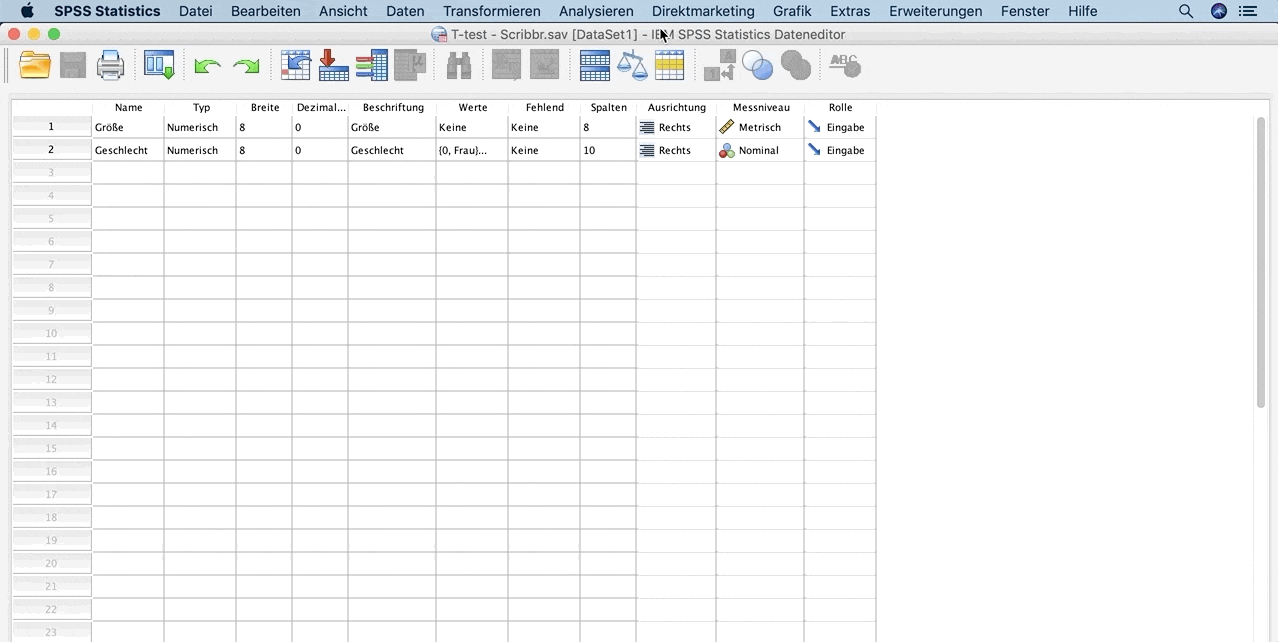The height and width of the screenshot is (642, 1278).
Task: Click the Name cell containing Größe
Action: (128, 127)
